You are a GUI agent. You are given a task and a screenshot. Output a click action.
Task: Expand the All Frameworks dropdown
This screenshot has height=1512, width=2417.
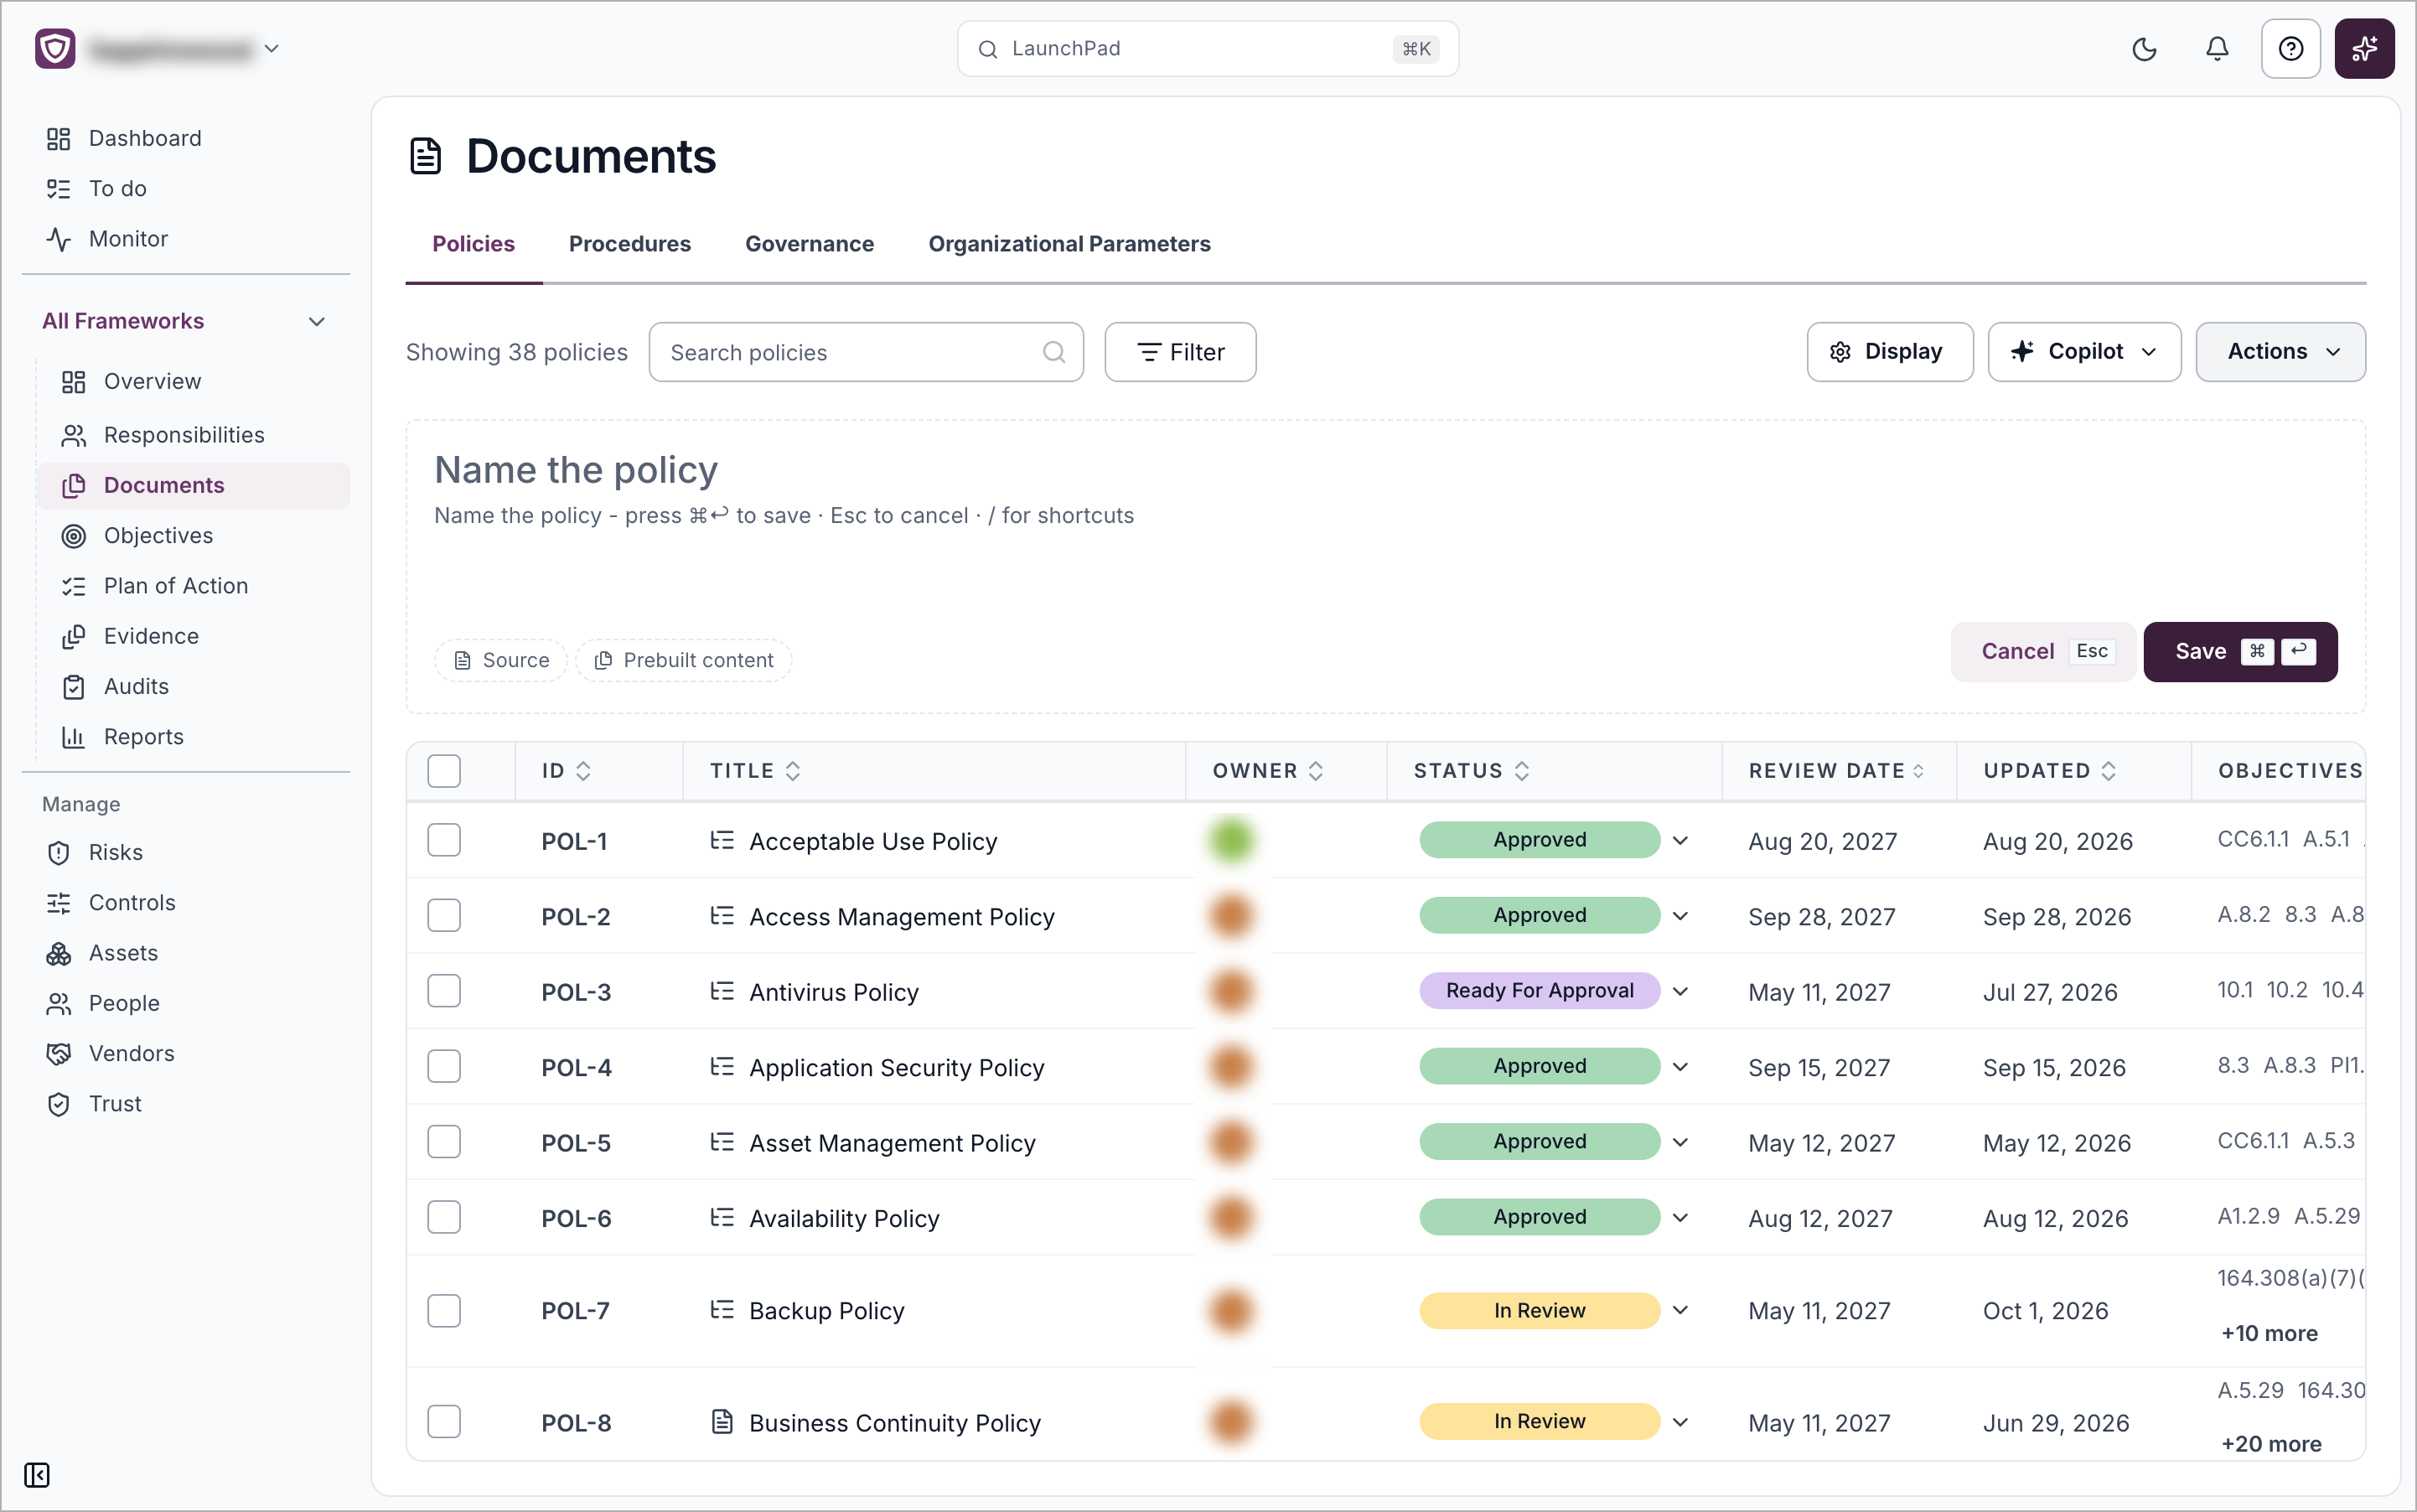pos(184,321)
